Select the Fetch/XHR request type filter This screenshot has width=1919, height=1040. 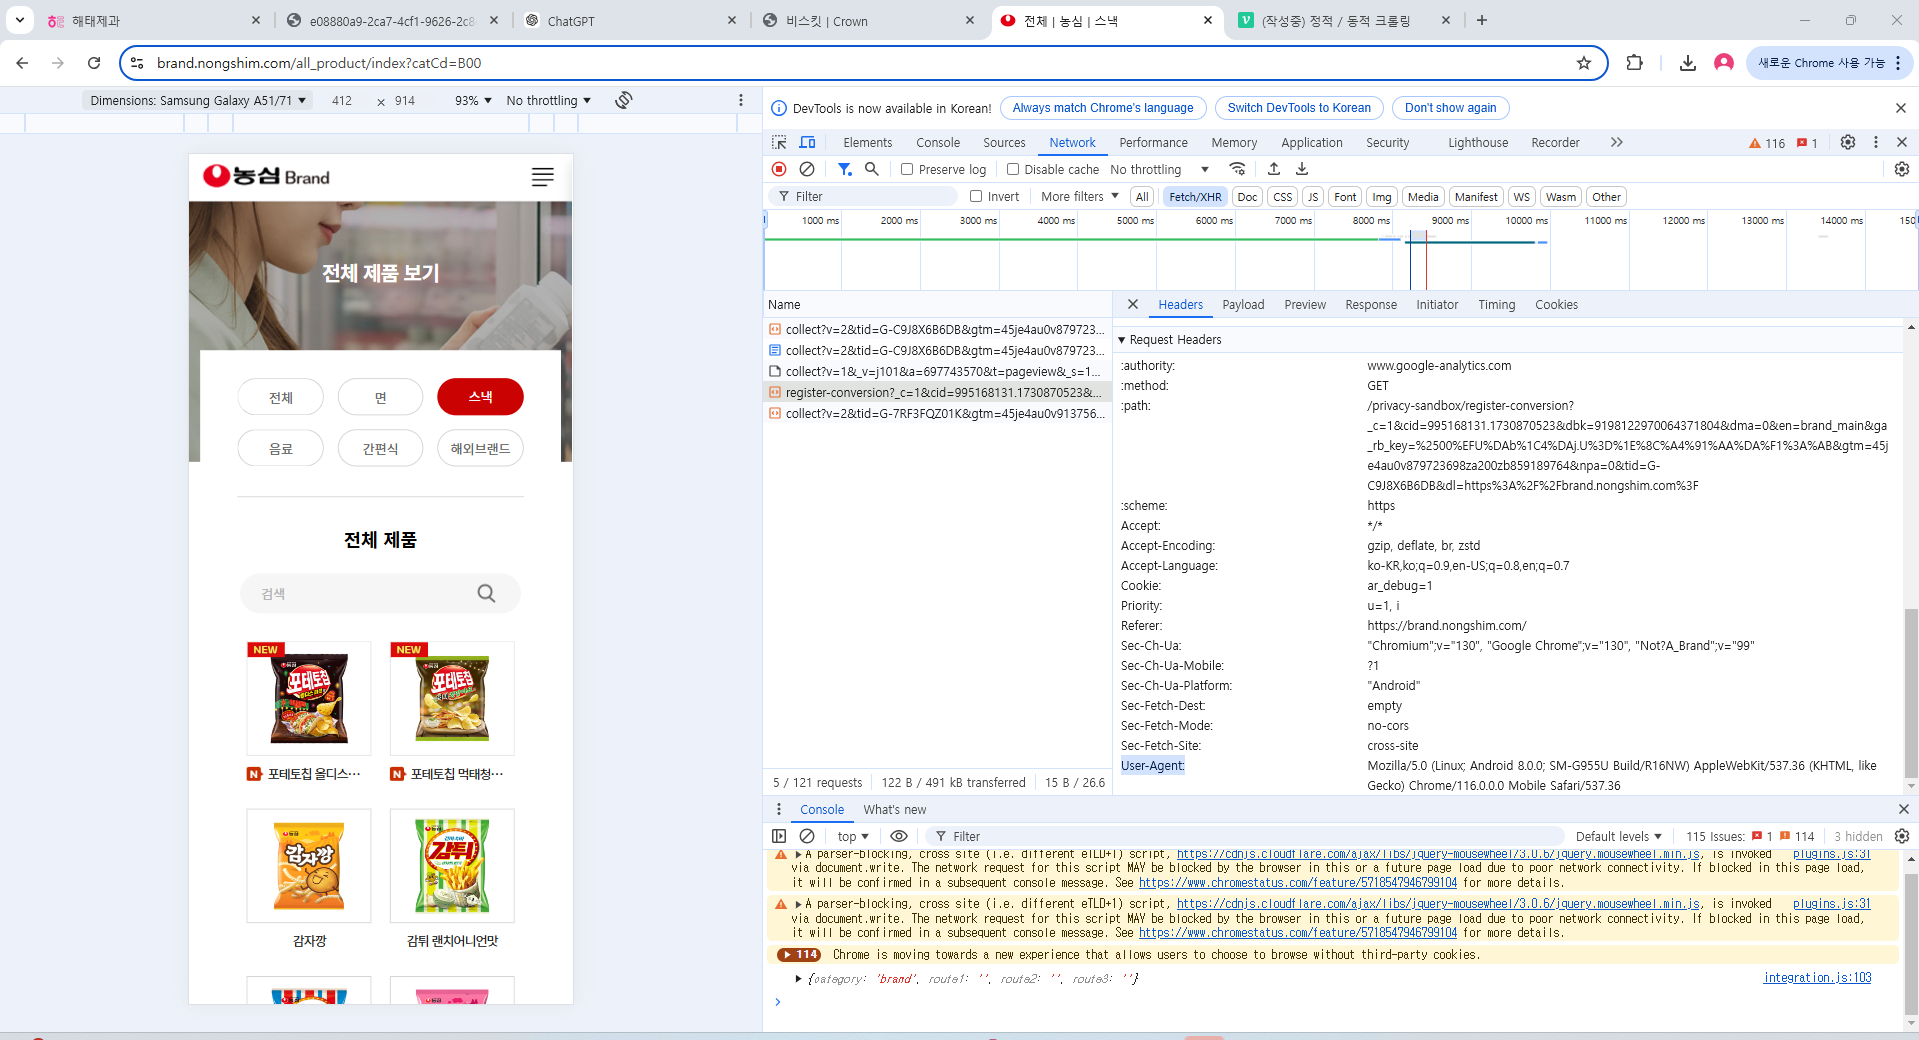1195,197
